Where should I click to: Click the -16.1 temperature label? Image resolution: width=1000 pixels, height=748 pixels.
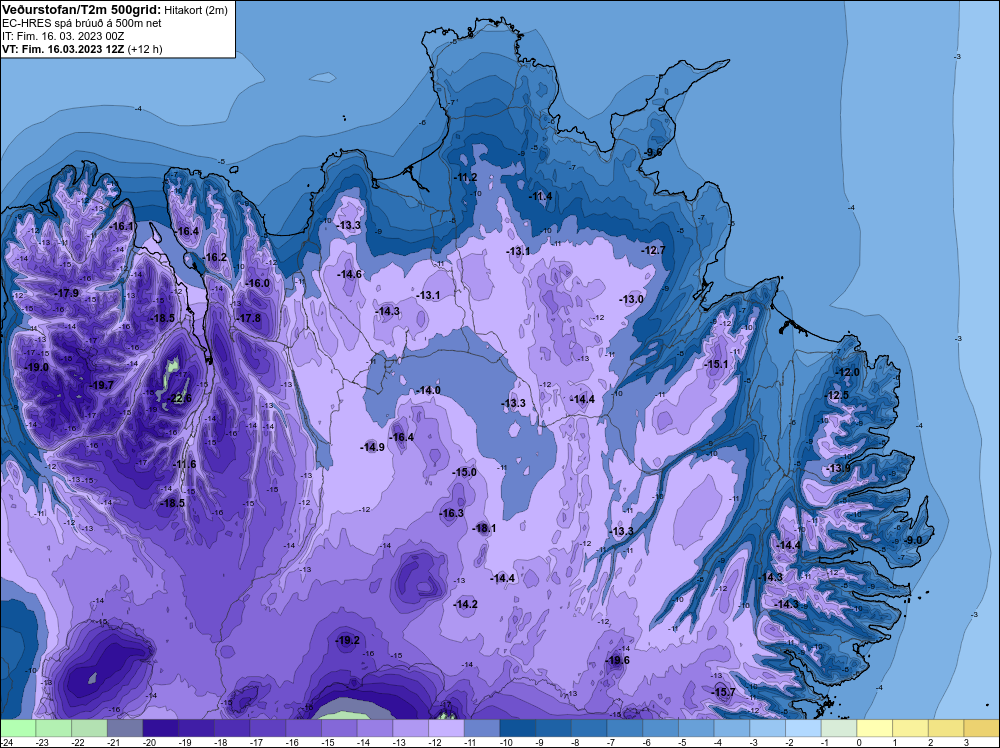122,226
